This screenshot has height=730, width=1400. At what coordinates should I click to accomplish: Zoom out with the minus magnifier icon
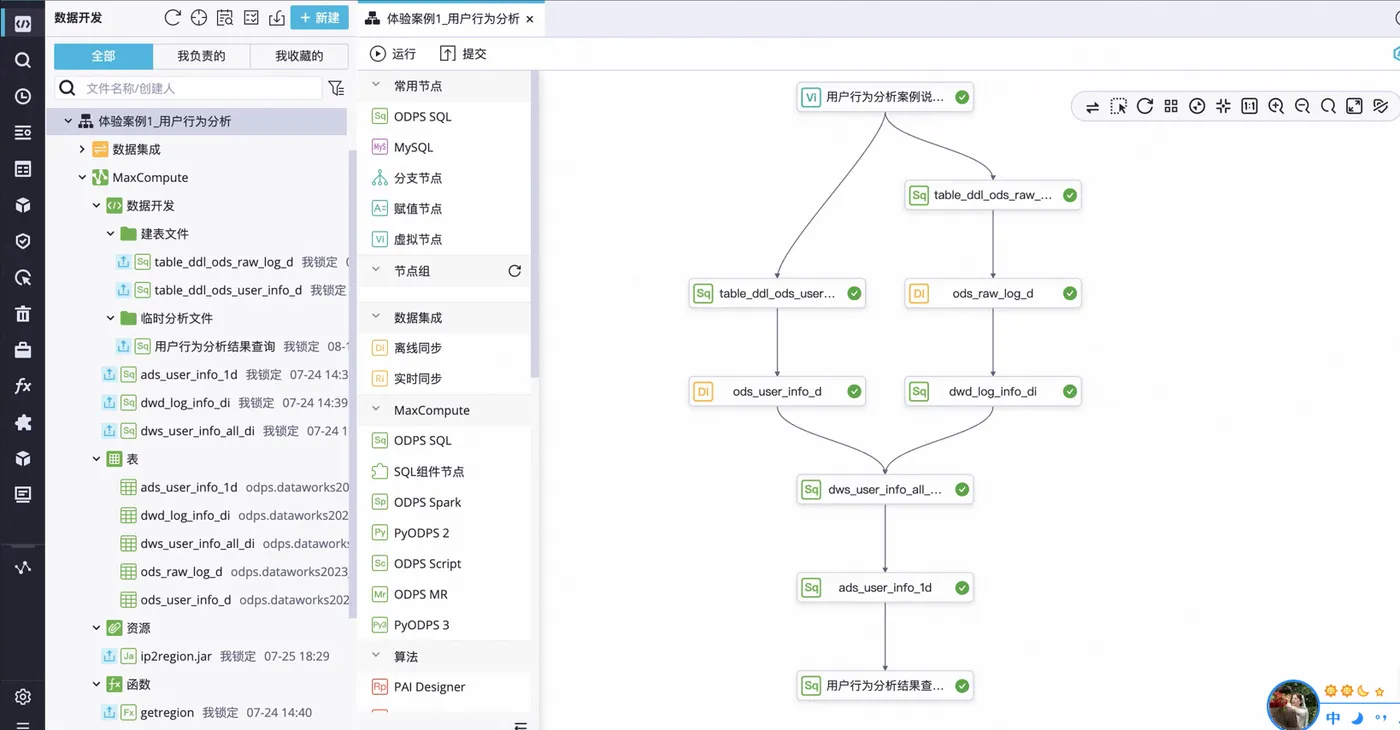click(x=1302, y=106)
